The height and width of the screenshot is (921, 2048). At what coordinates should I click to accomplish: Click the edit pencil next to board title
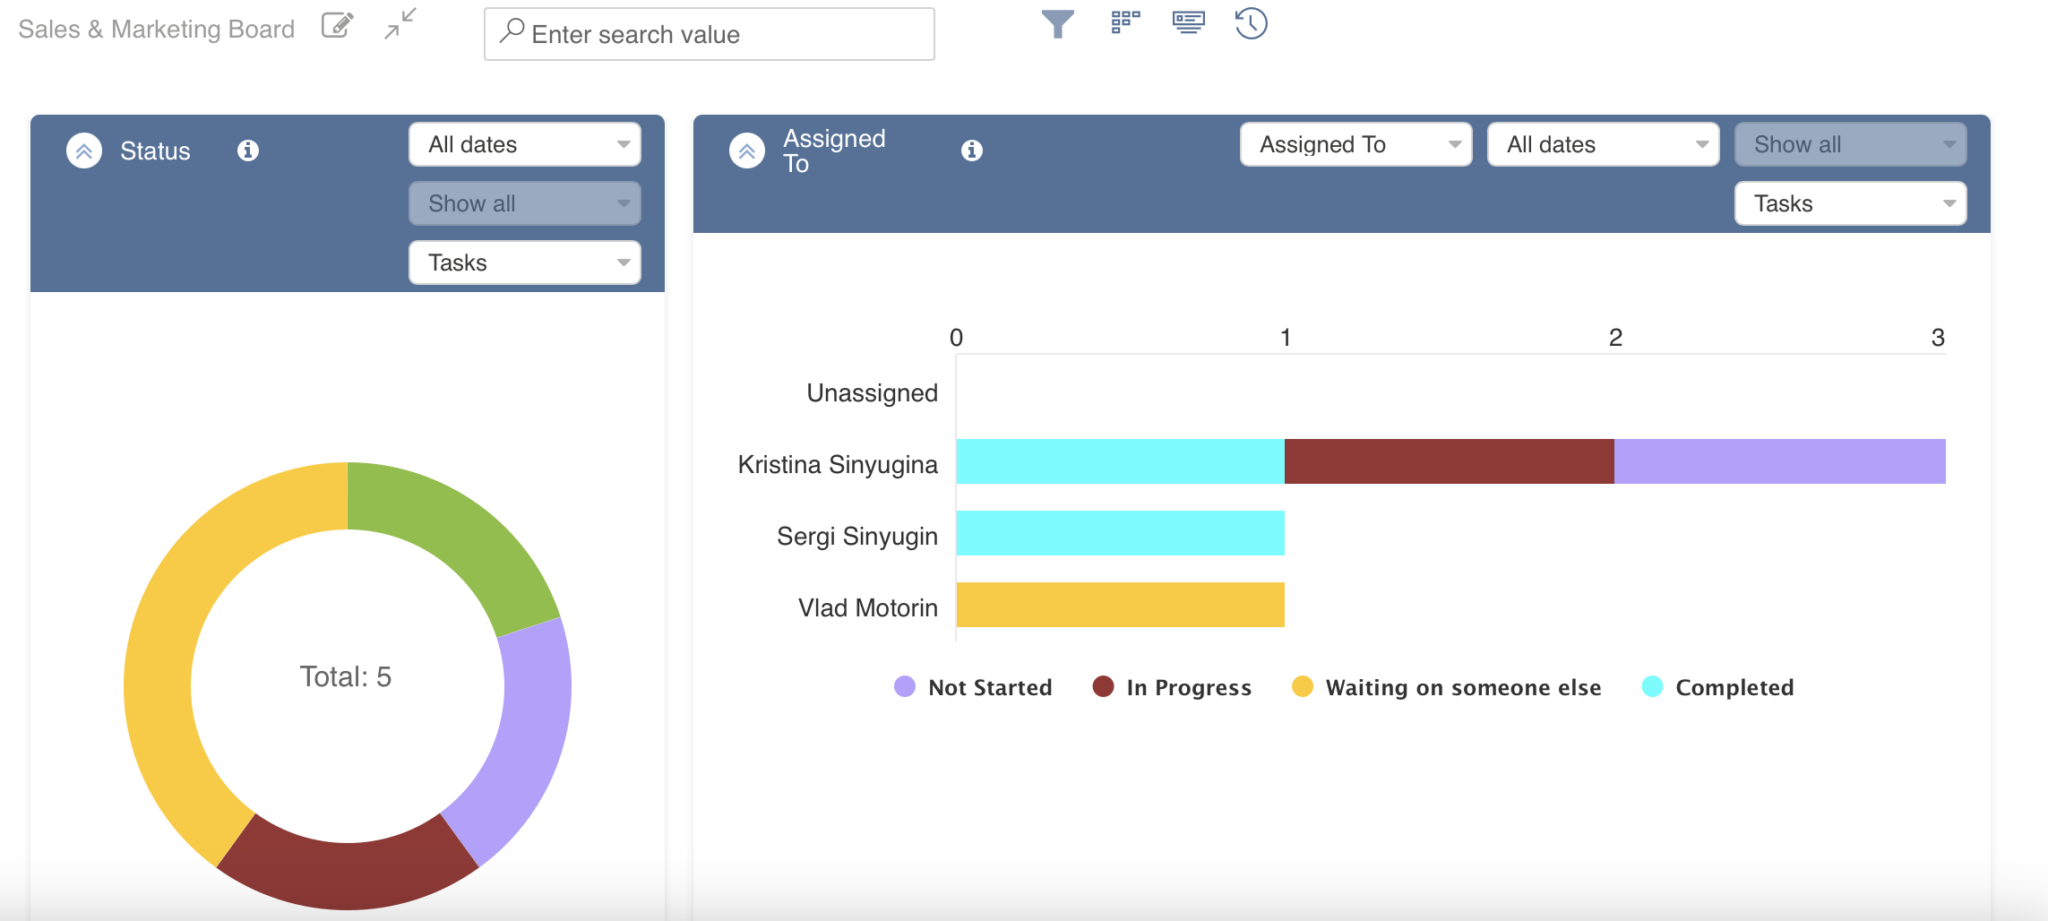(337, 25)
